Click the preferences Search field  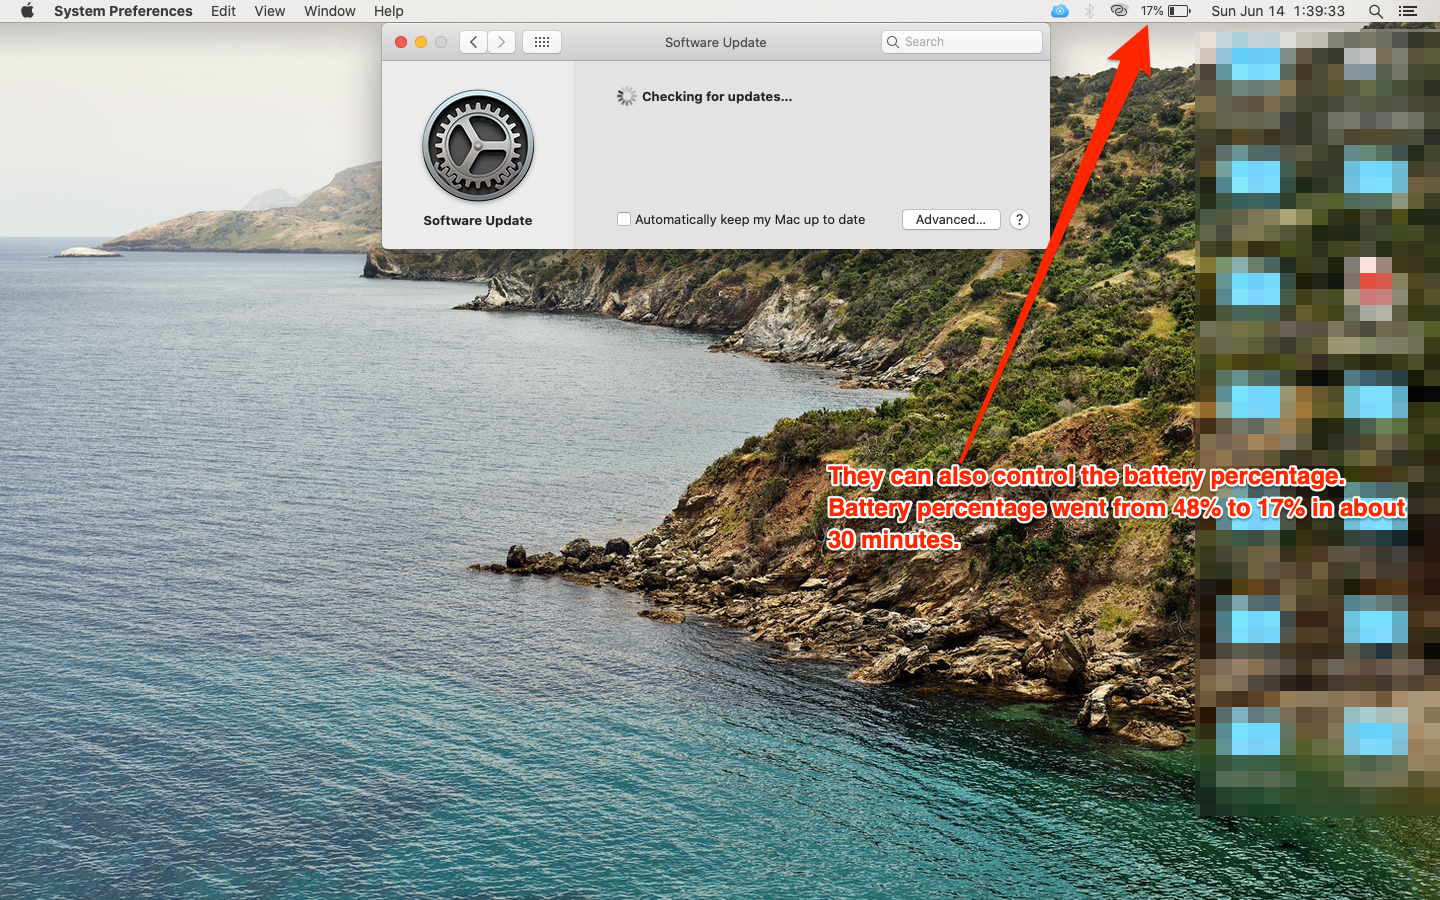click(970, 42)
